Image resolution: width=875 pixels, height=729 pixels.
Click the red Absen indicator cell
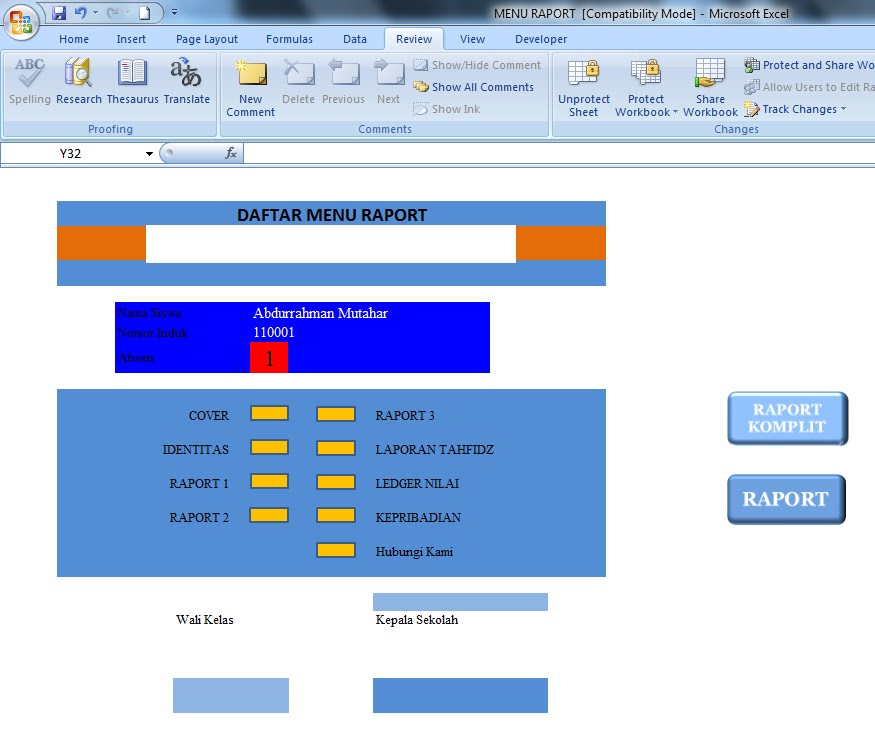(x=268, y=355)
